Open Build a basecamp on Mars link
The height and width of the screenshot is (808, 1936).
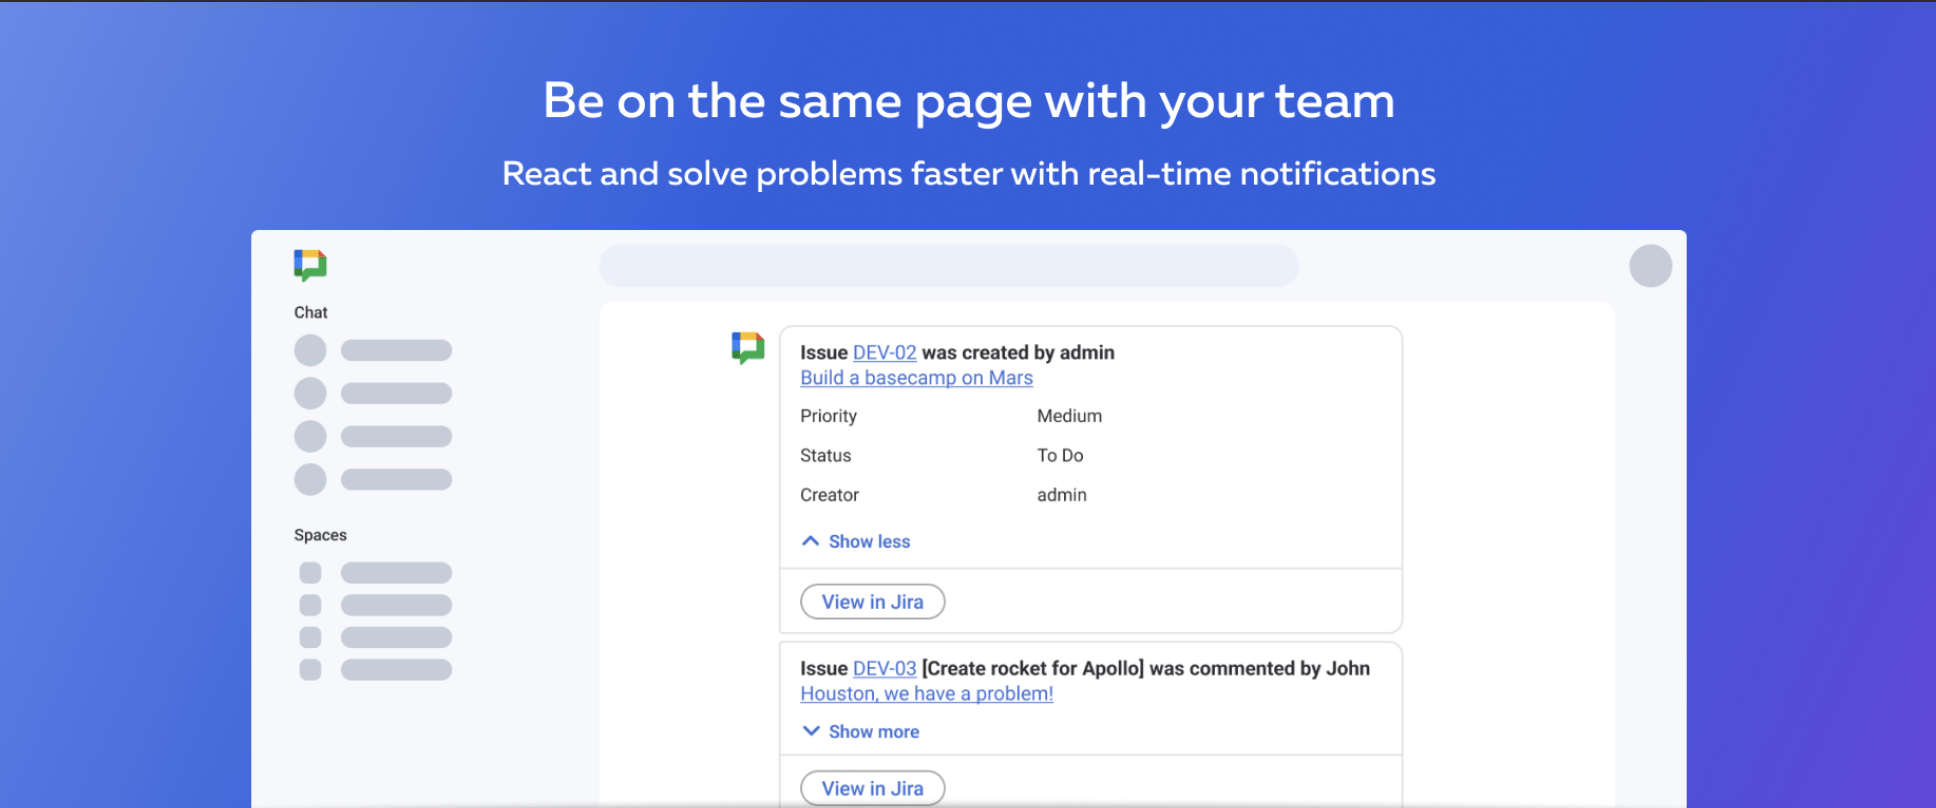click(x=916, y=378)
